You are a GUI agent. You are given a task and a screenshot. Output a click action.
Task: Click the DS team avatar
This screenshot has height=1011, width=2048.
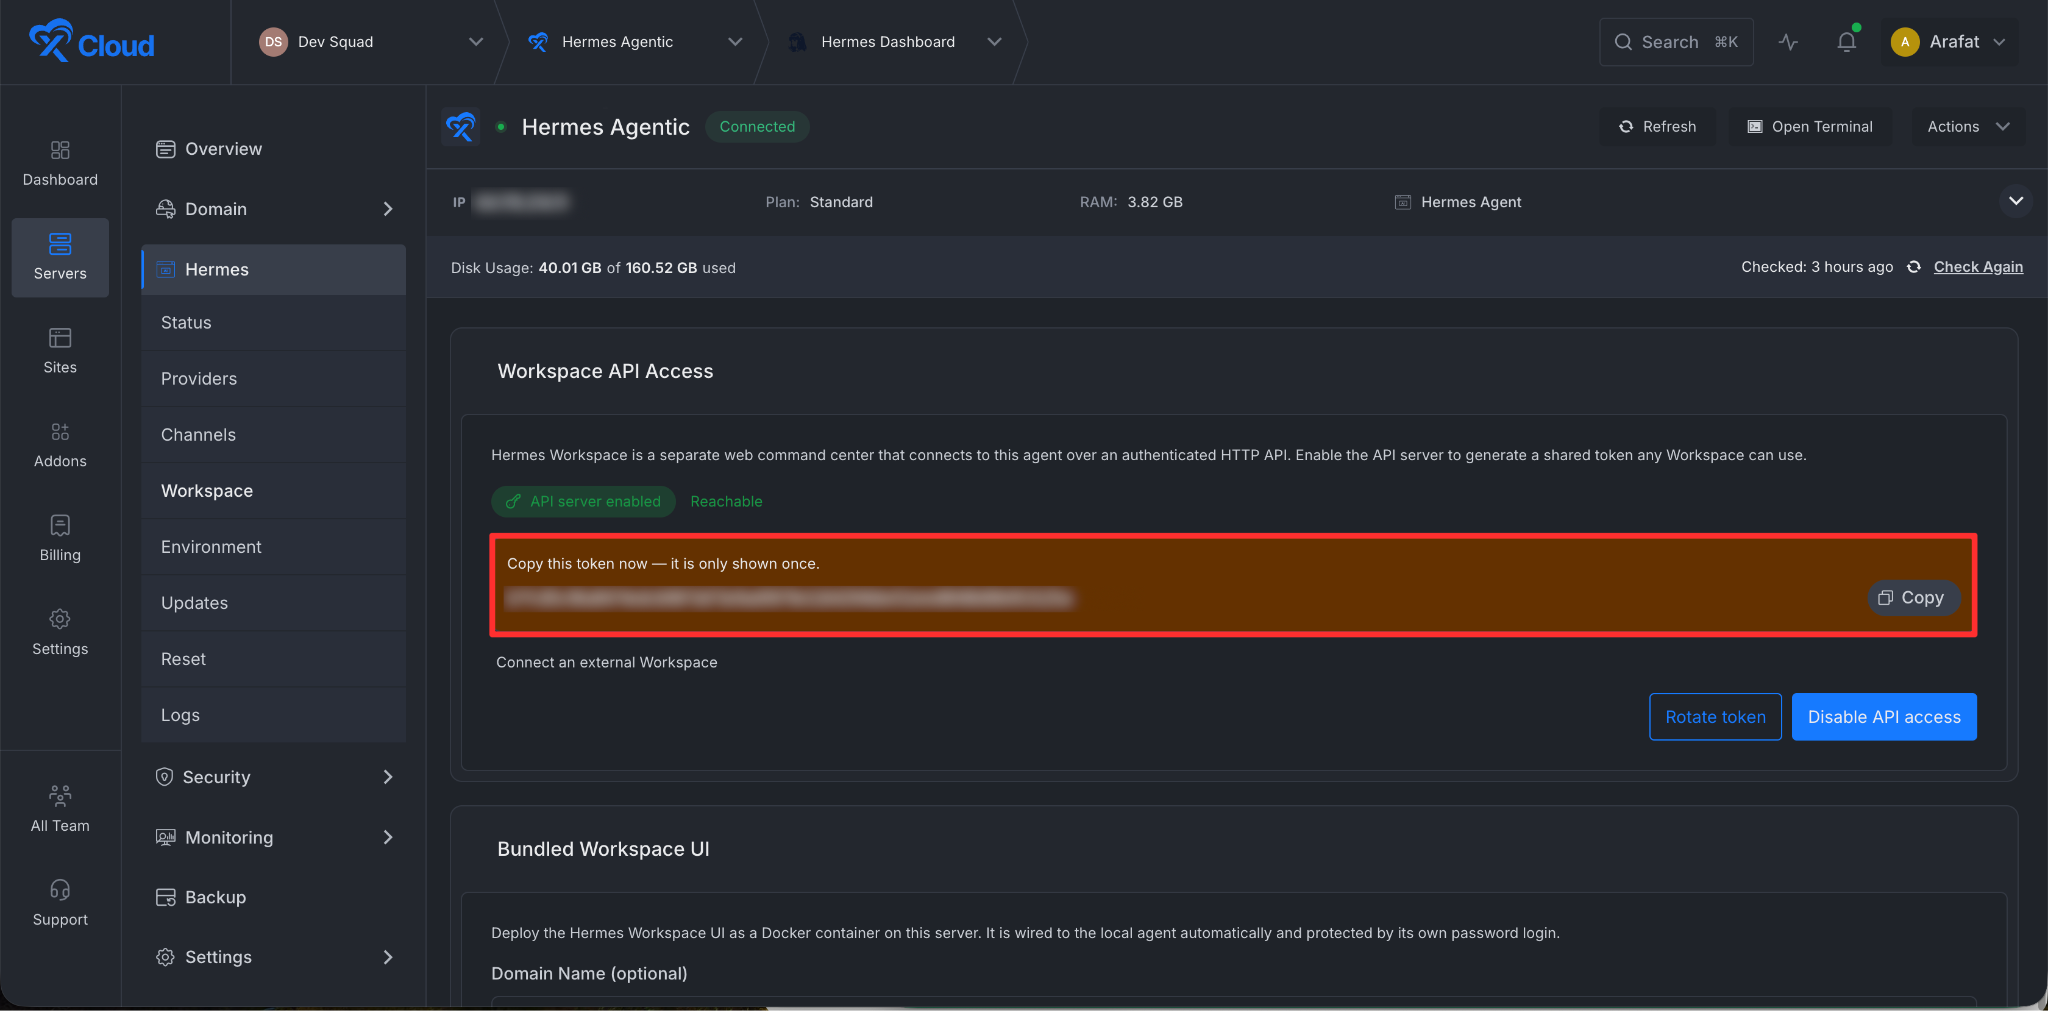pyautogui.click(x=273, y=42)
